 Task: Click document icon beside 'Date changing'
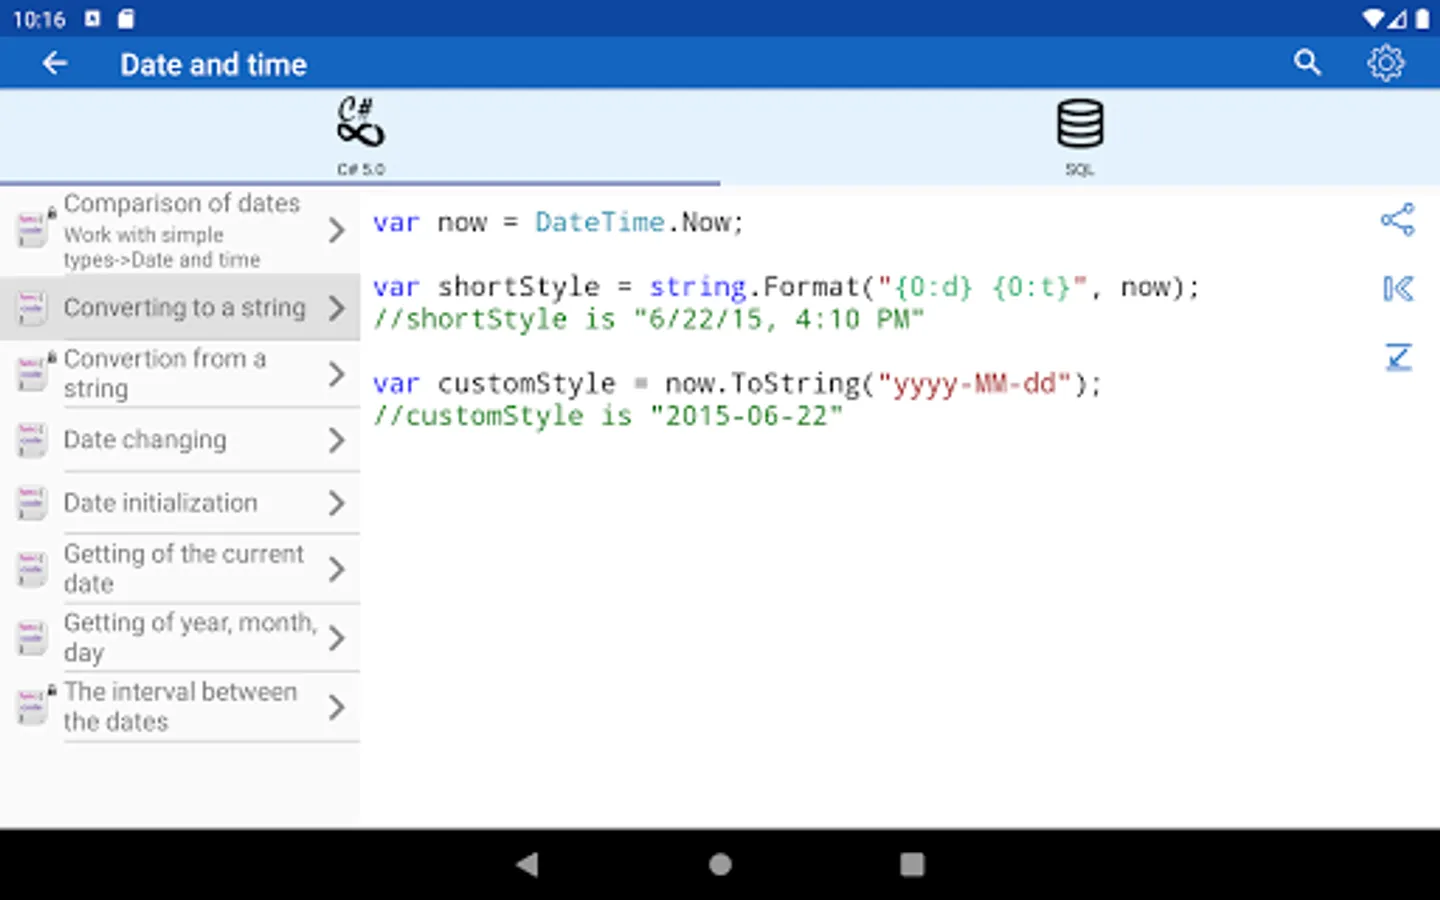point(32,440)
